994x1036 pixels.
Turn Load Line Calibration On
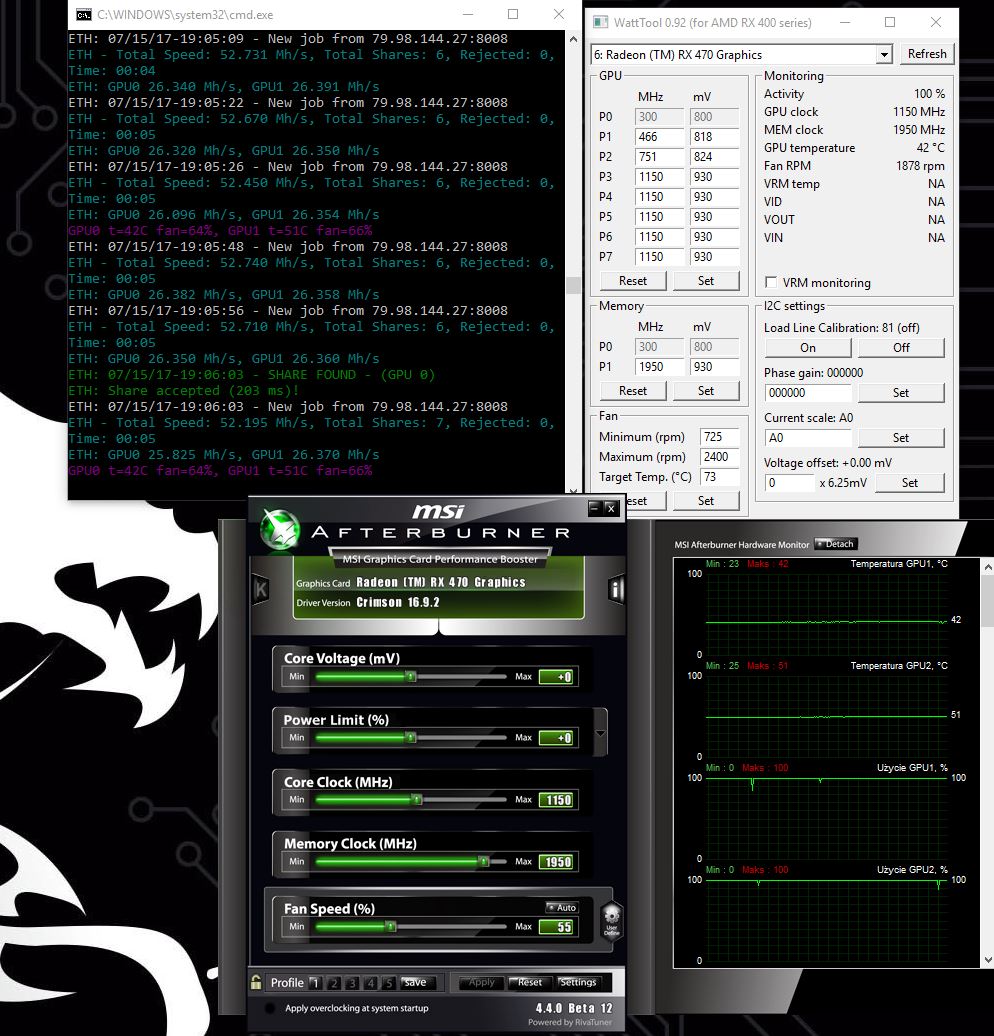(x=808, y=348)
